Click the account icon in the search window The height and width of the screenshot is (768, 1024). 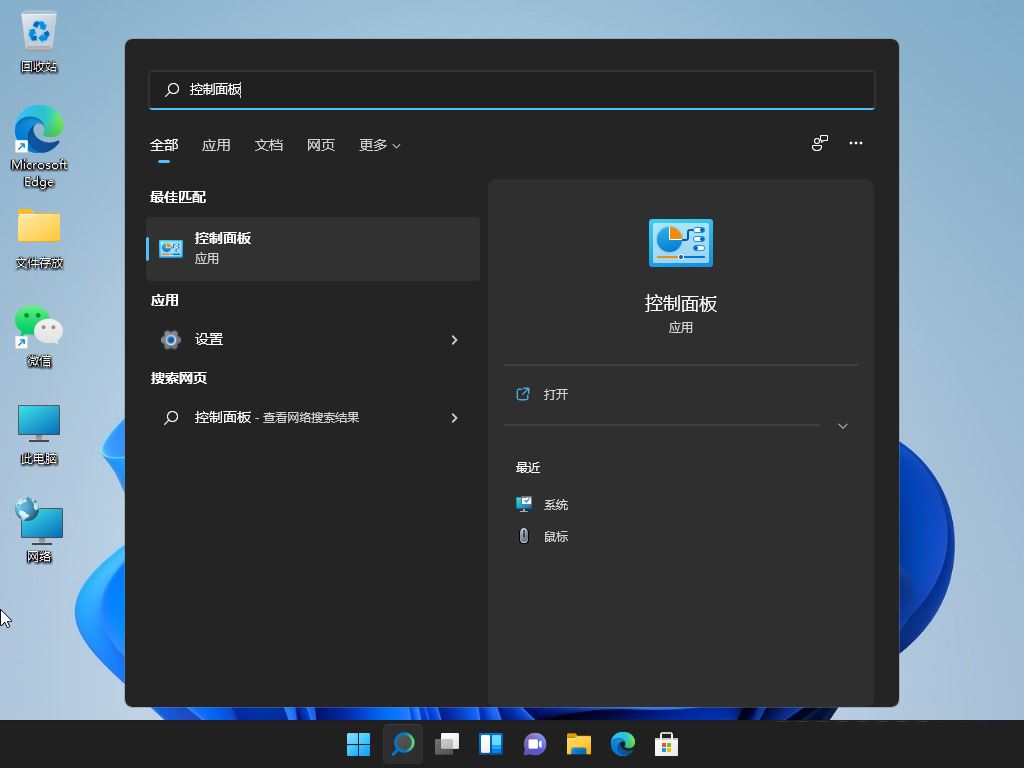click(819, 143)
